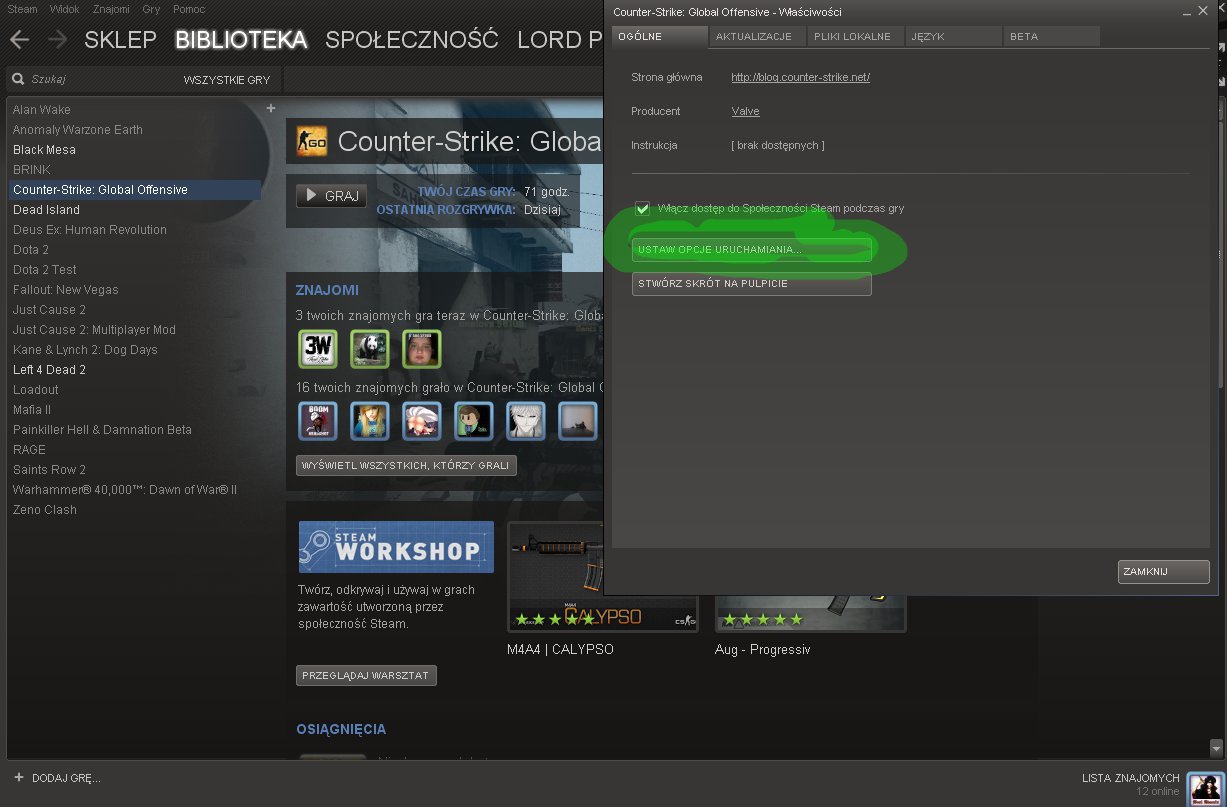This screenshot has width=1227, height=807.
Task: Click the Graj play button
Action: [x=331, y=196]
